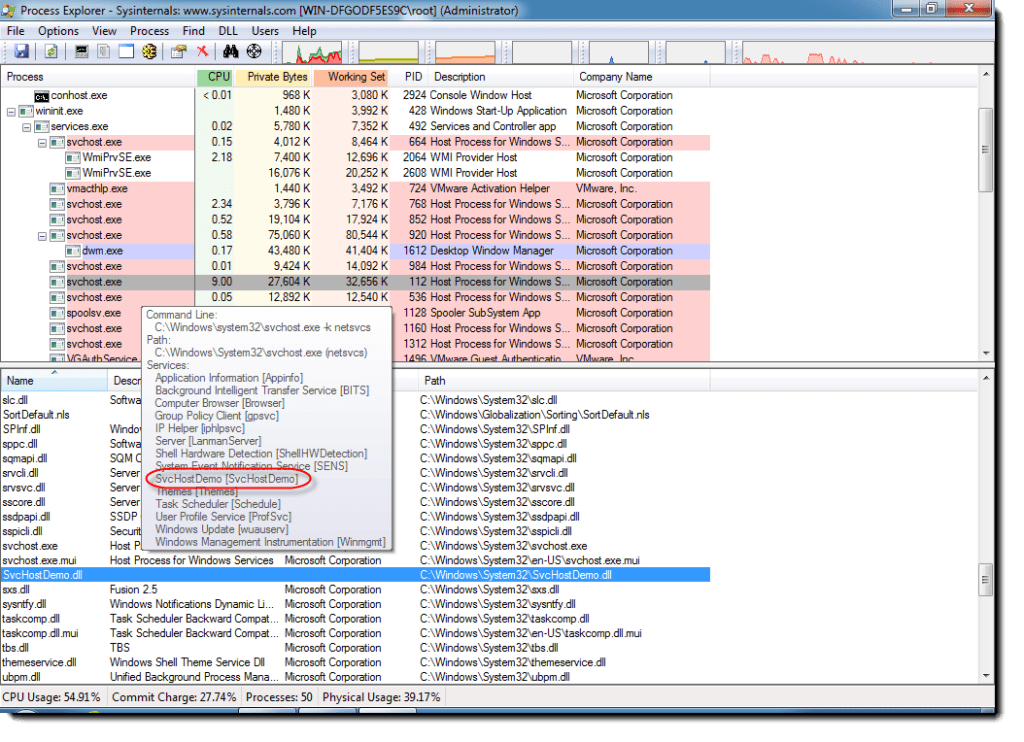Screen dimensions: 1024x742
Task: Click the Kill Process red X icon
Action: (x=203, y=51)
